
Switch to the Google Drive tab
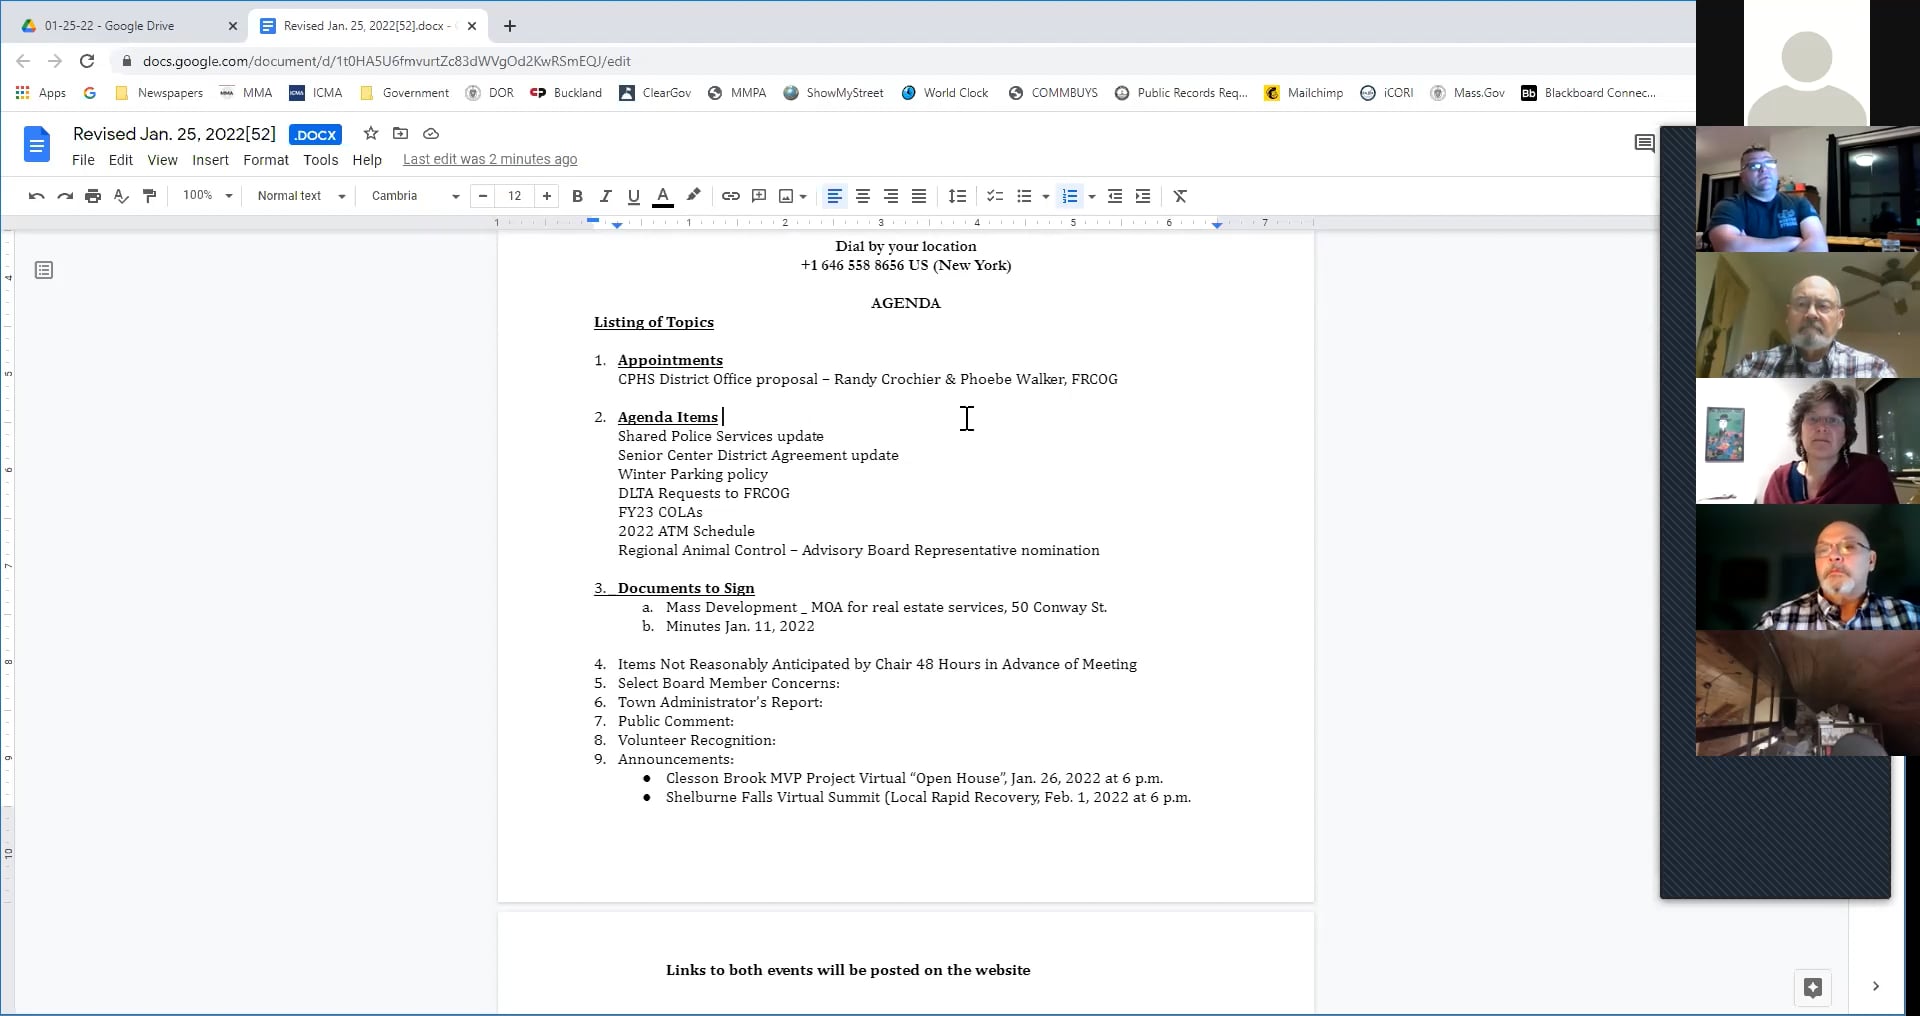point(120,26)
